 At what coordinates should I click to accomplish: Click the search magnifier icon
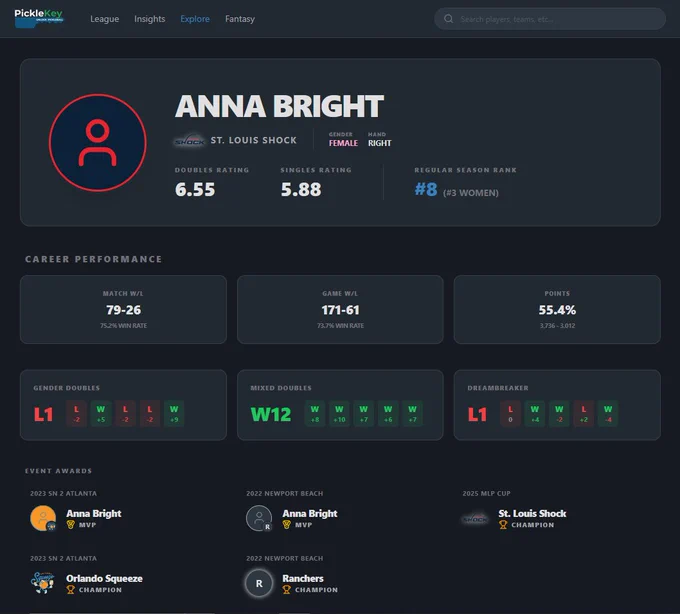(x=448, y=19)
